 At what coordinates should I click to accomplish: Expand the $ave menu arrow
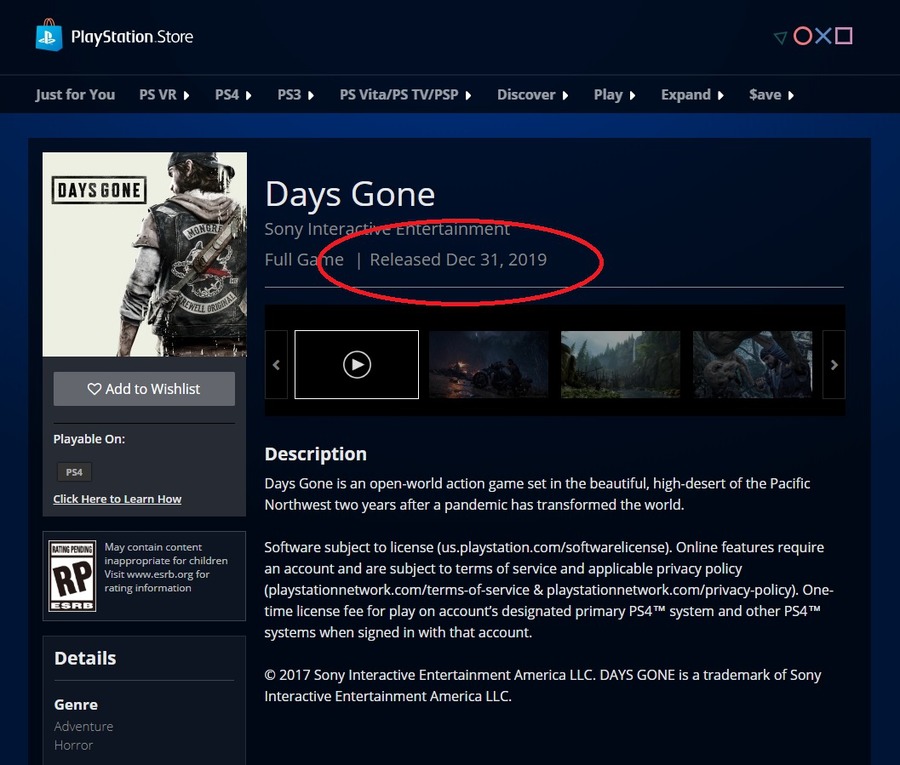(x=791, y=95)
